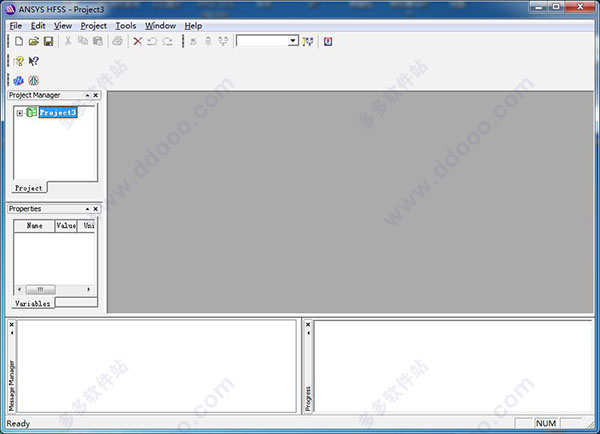Insert an HFSS design with the blue 3D icon
600x434 pixels.
18,81
